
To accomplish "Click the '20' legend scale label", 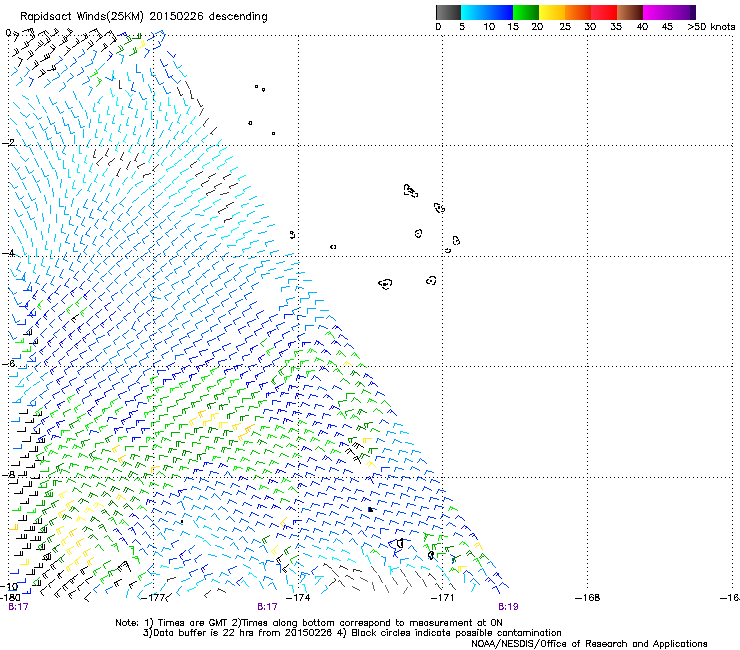I will (537, 26).
